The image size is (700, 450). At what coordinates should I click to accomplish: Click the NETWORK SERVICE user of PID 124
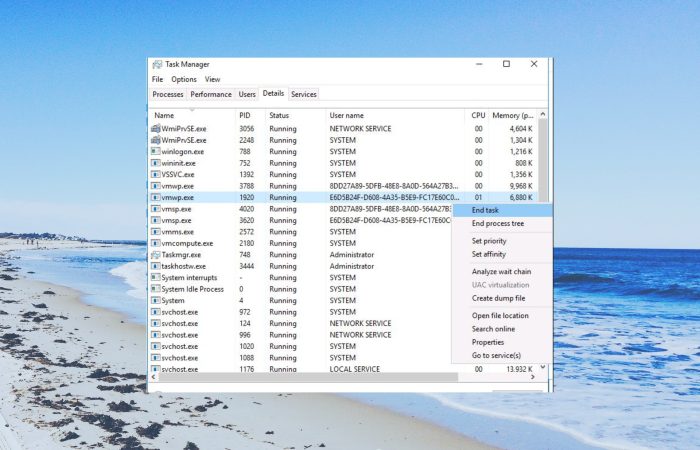click(x=360, y=323)
